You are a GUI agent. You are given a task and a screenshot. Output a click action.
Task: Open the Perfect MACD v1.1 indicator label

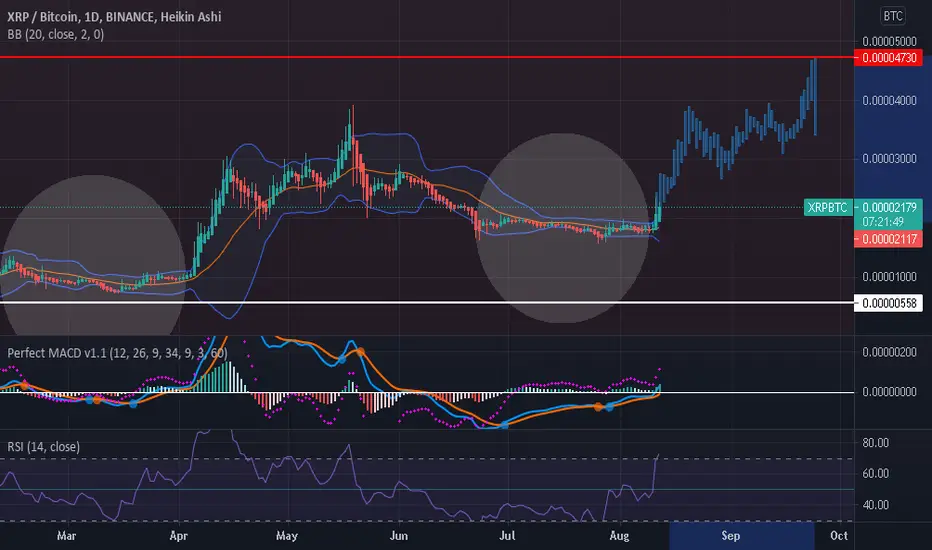pyautogui.click(x=117, y=353)
